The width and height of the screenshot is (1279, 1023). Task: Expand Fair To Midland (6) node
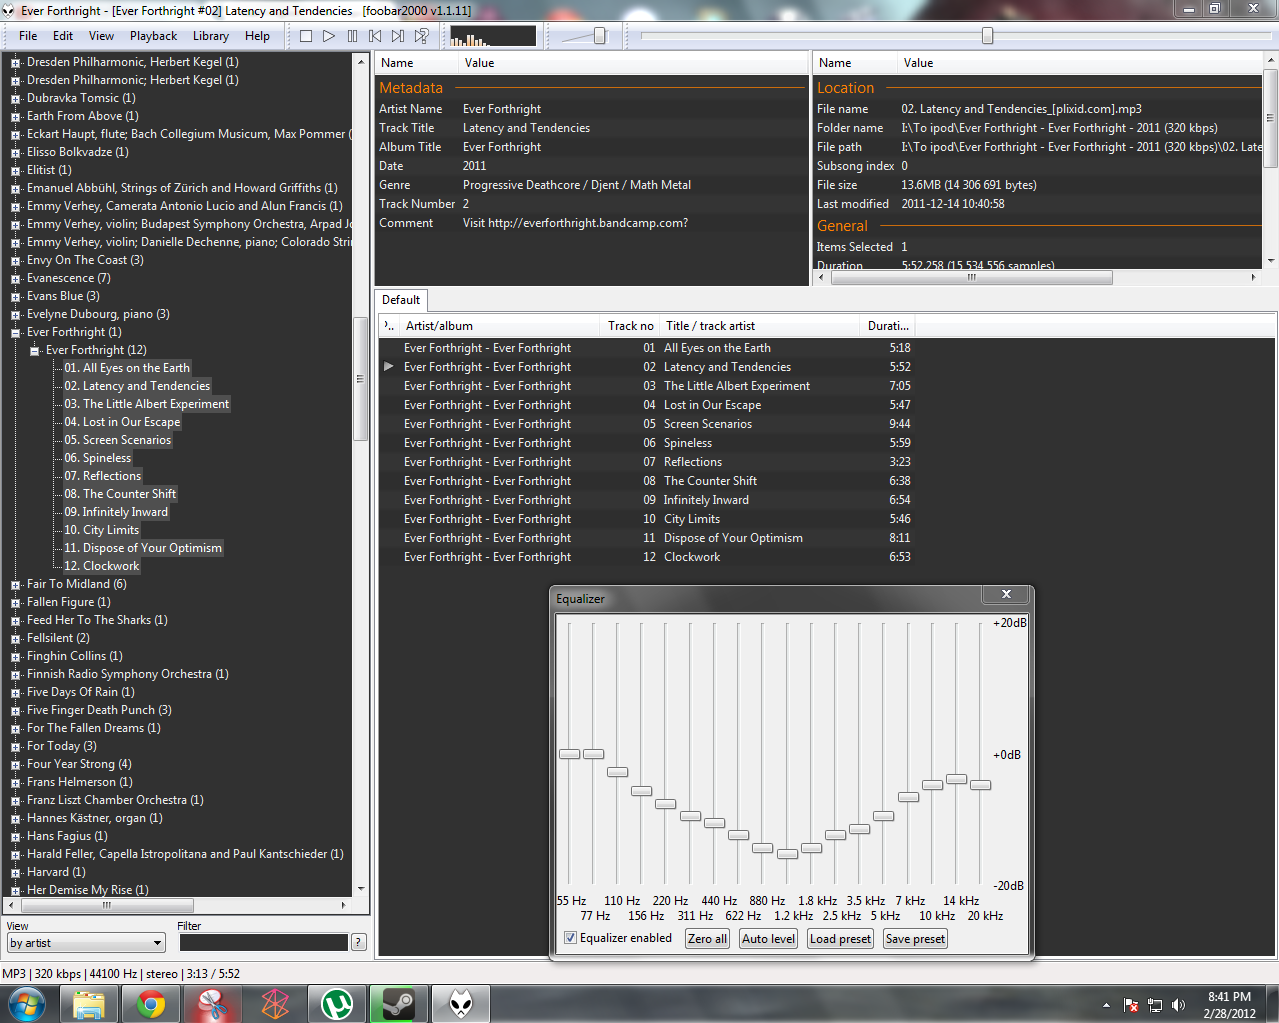pos(15,585)
